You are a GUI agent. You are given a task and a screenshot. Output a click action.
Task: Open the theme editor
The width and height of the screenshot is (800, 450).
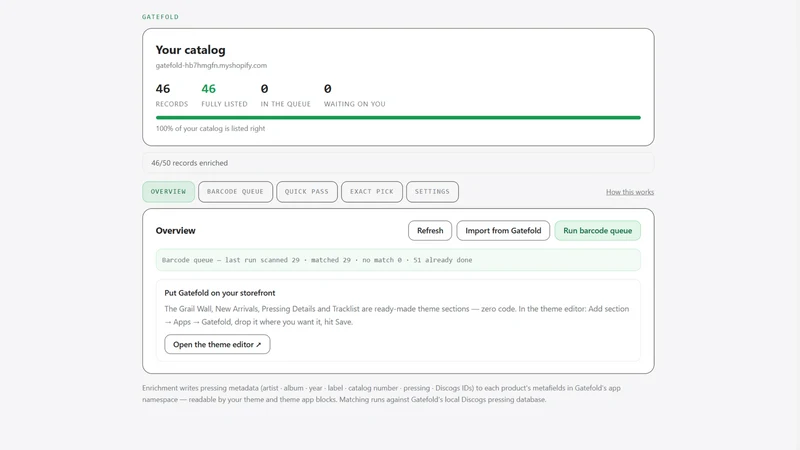pyautogui.click(x=217, y=344)
